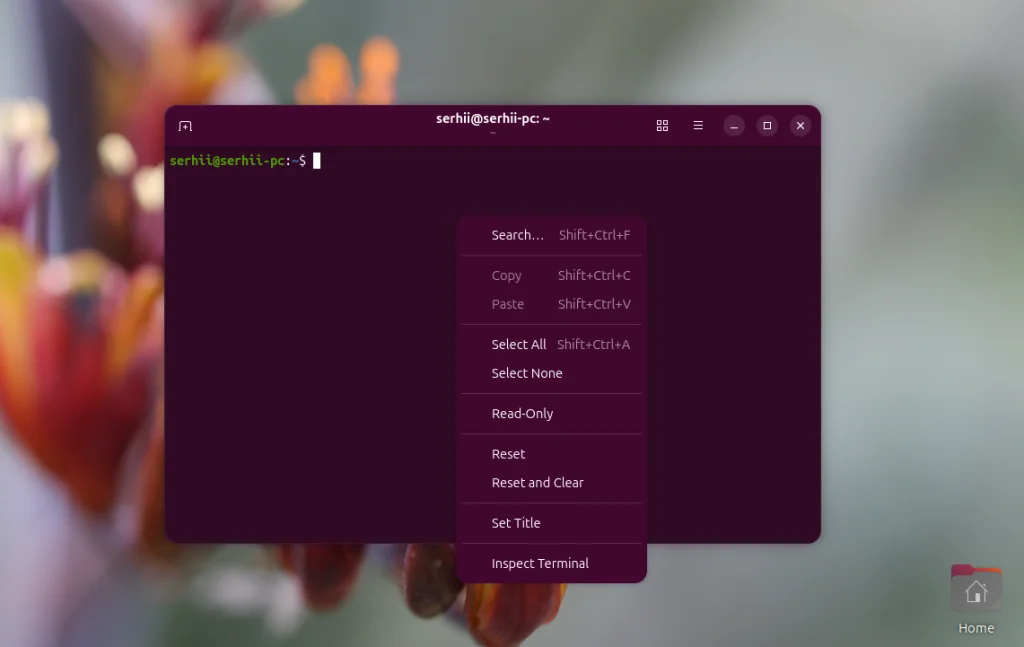This screenshot has width=1024, height=647.
Task: Open the tab overview grid
Action: [x=662, y=125]
